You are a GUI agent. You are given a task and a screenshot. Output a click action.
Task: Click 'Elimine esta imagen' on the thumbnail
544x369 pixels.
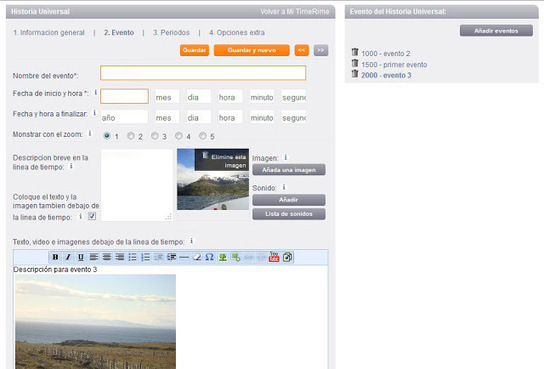pos(228,161)
